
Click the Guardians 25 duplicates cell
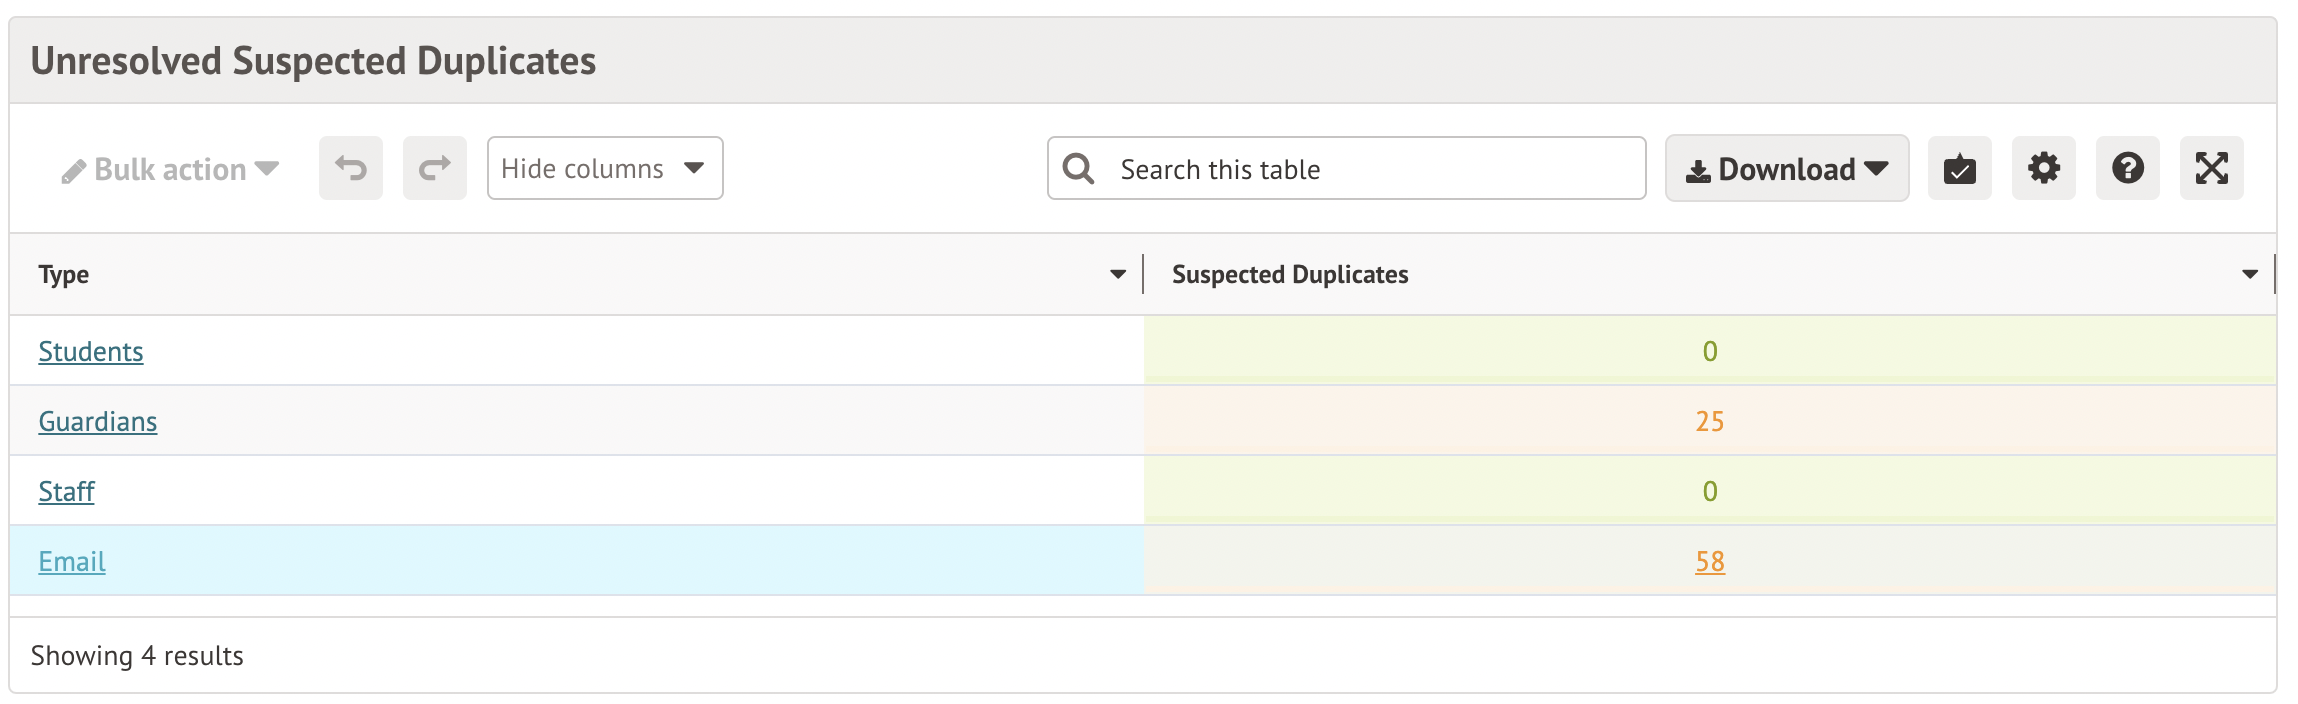click(1709, 421)
